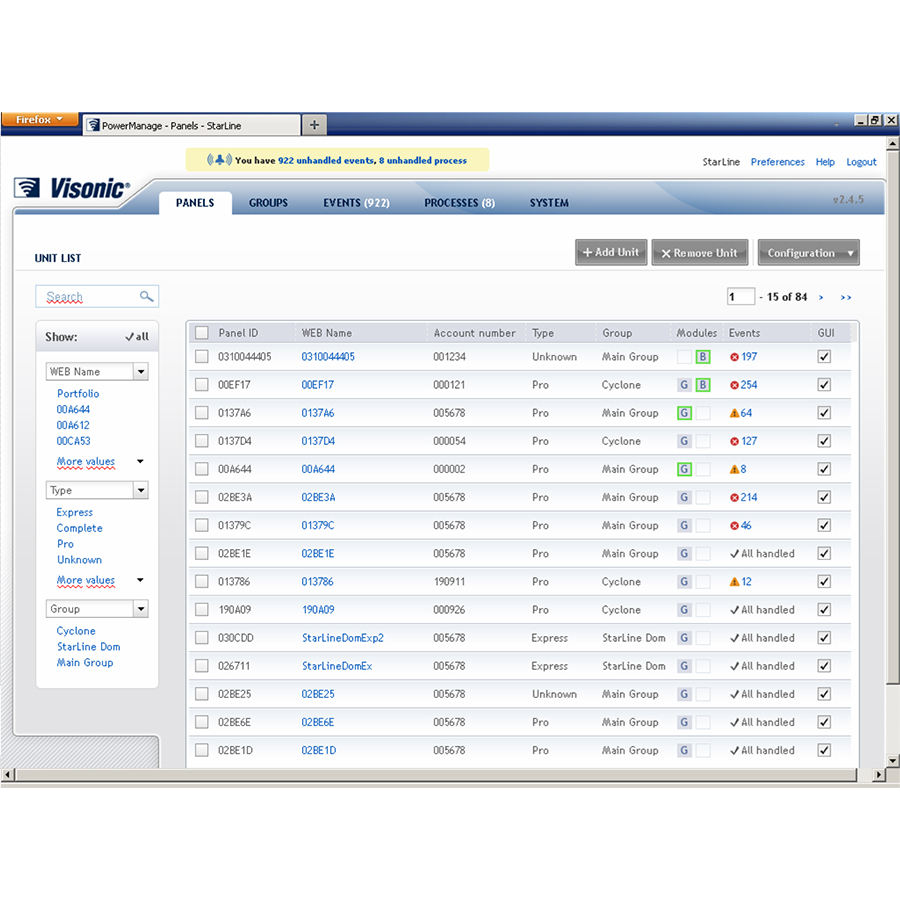Viewport: 900px width, 900px height.
Task: Click the Remove Unit button
Action: pyautogui.click(x=700, y=253)
